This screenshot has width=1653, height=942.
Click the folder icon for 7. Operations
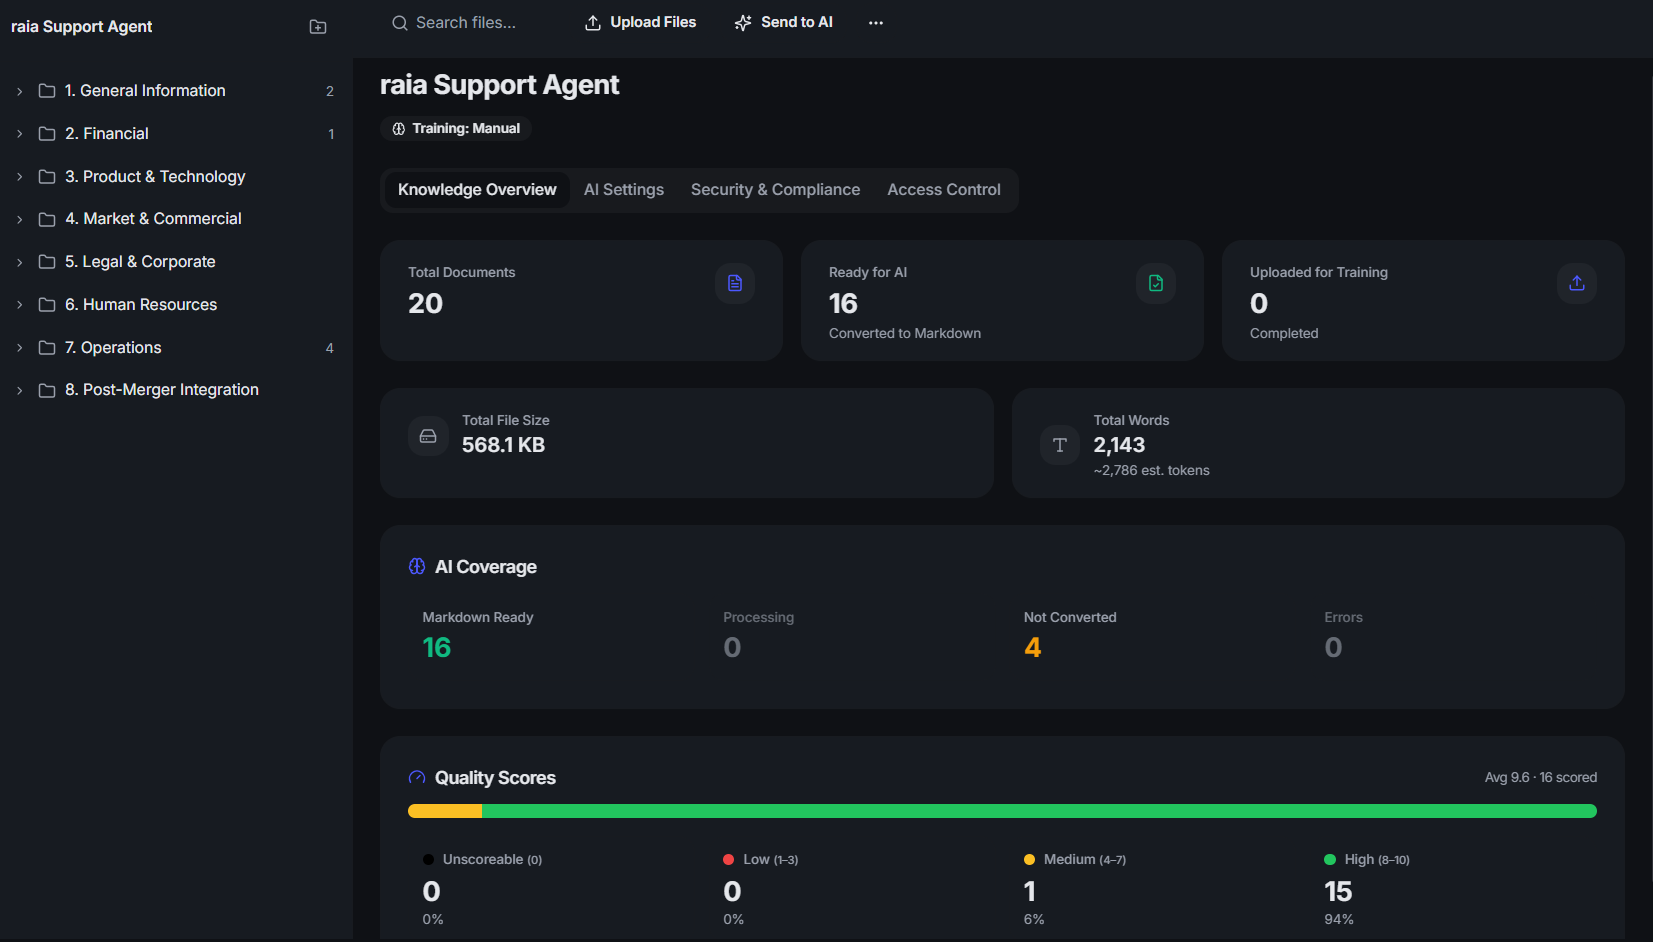point(47,348)
